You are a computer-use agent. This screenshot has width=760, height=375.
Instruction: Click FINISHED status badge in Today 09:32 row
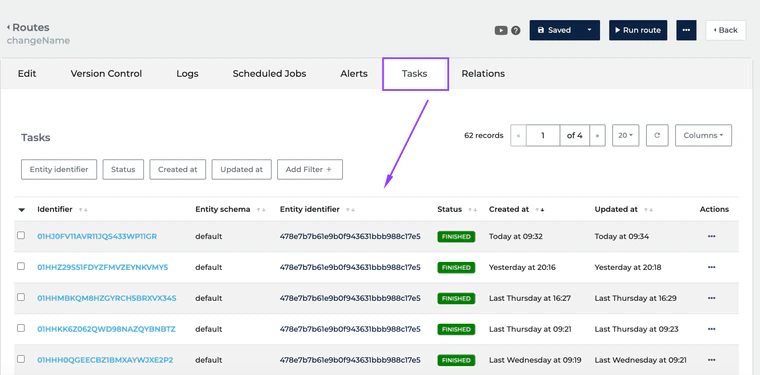(456, 237)
